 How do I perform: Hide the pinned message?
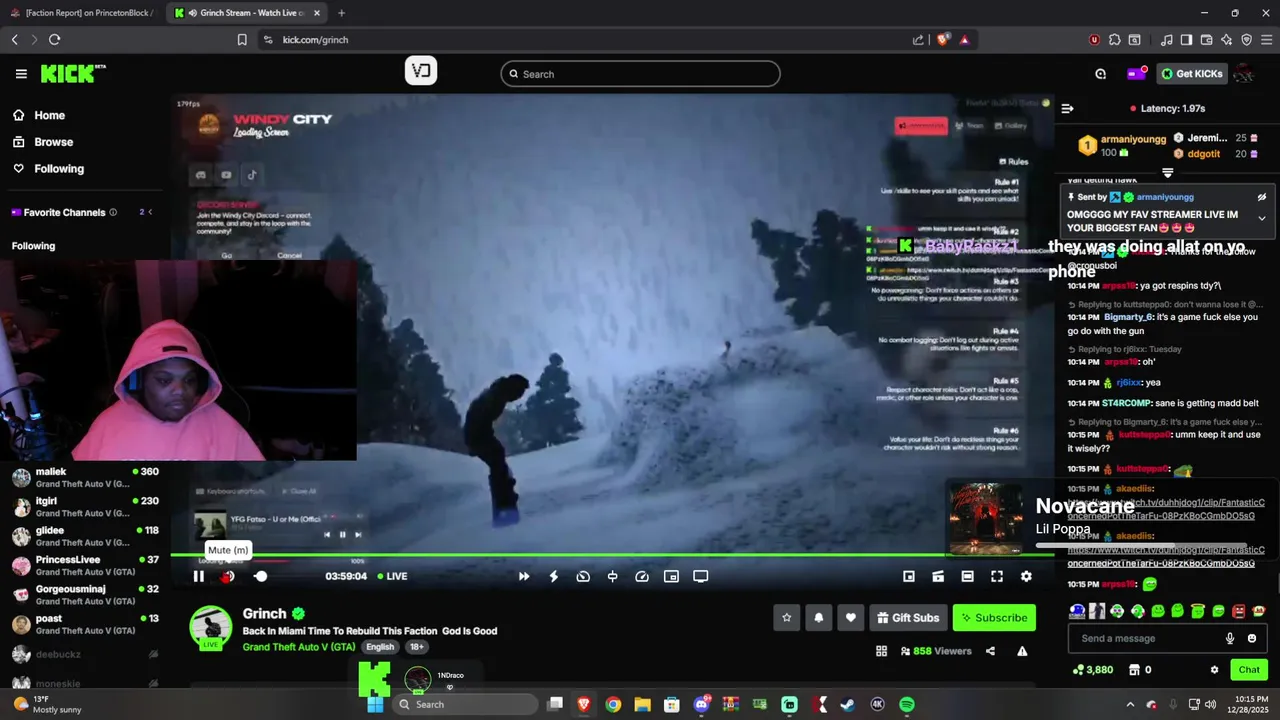coord(1262,197)
